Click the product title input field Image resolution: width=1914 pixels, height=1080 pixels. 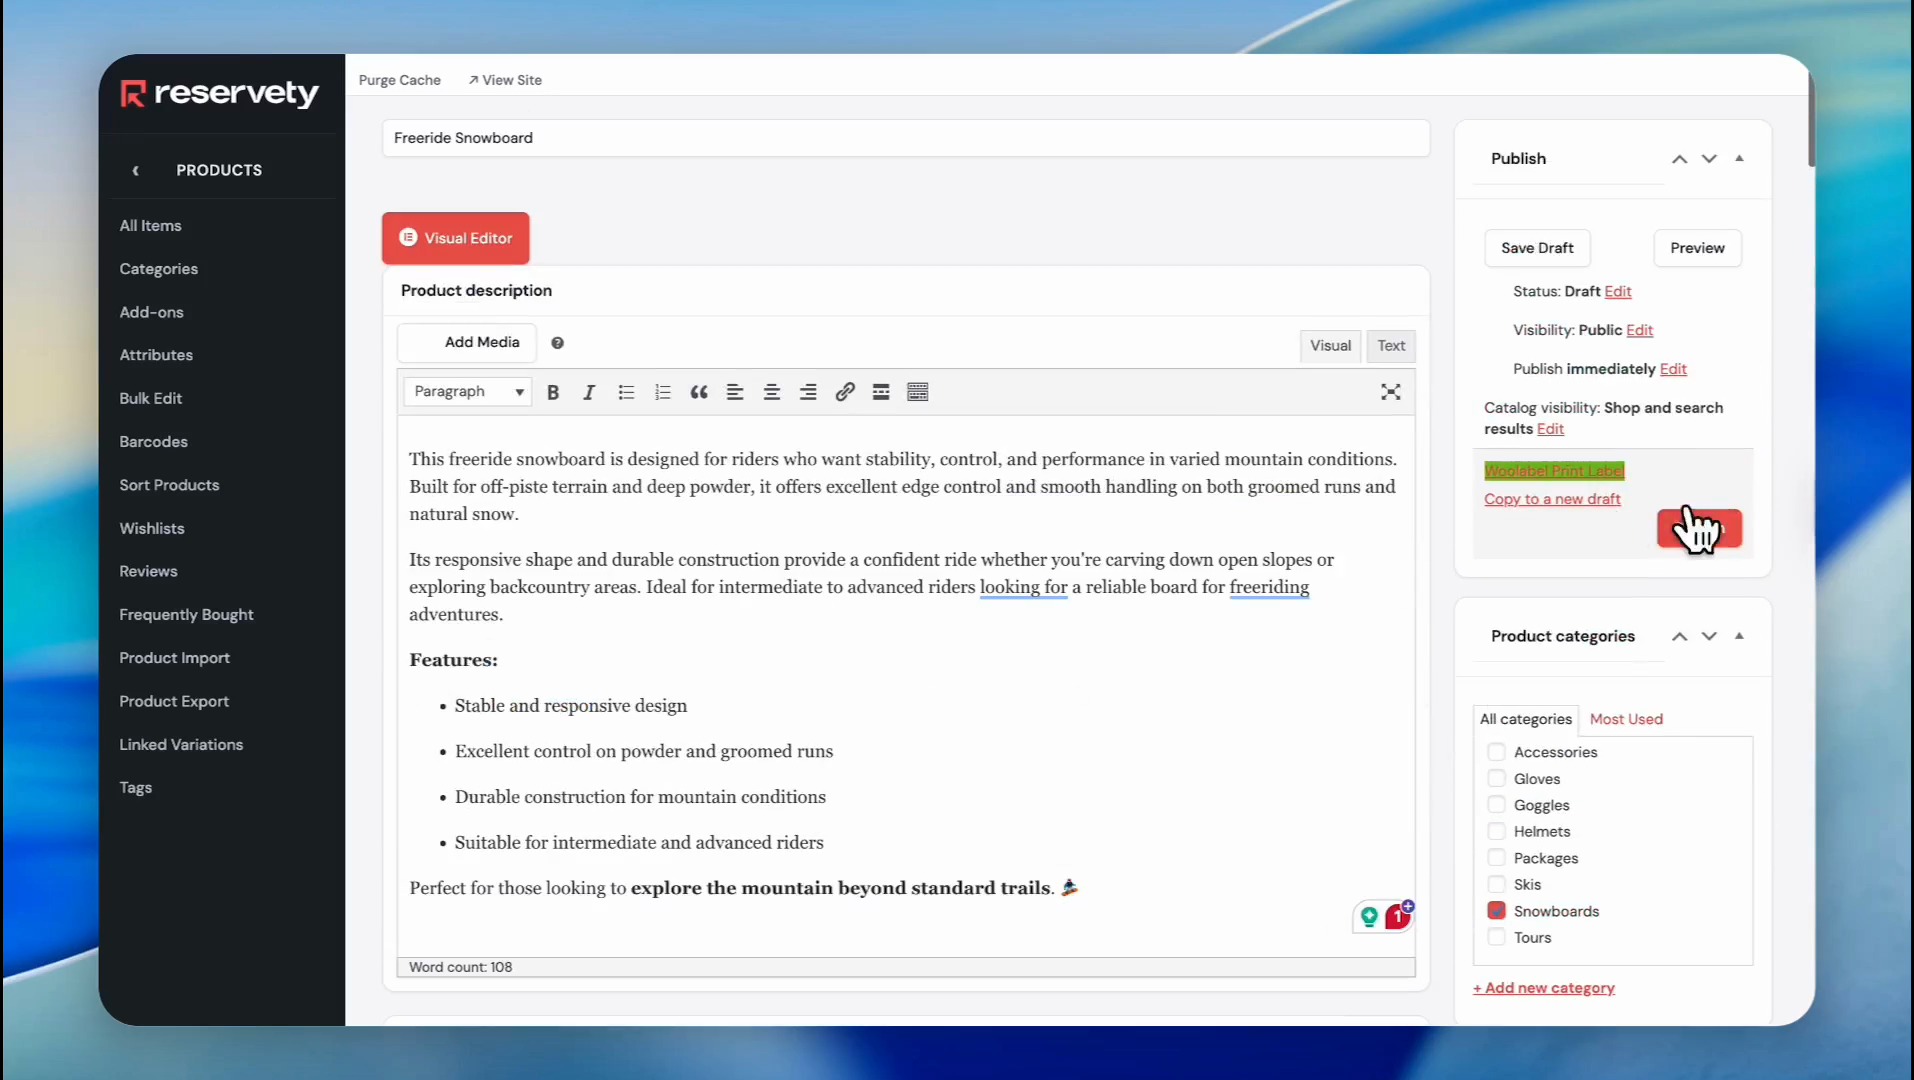[905, 138]
